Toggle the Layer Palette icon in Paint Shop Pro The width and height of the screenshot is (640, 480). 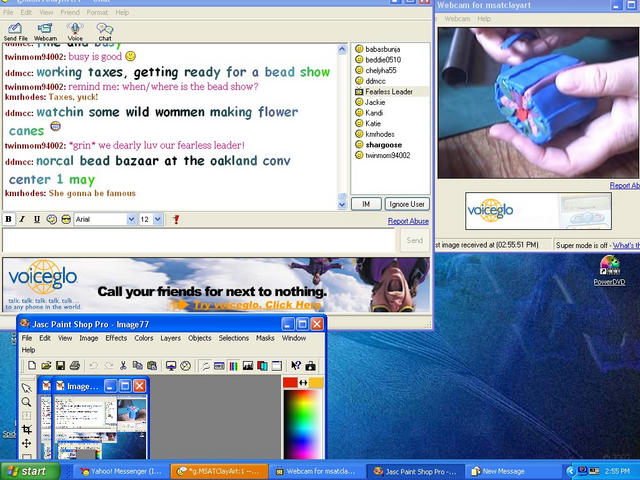(262, 366)
